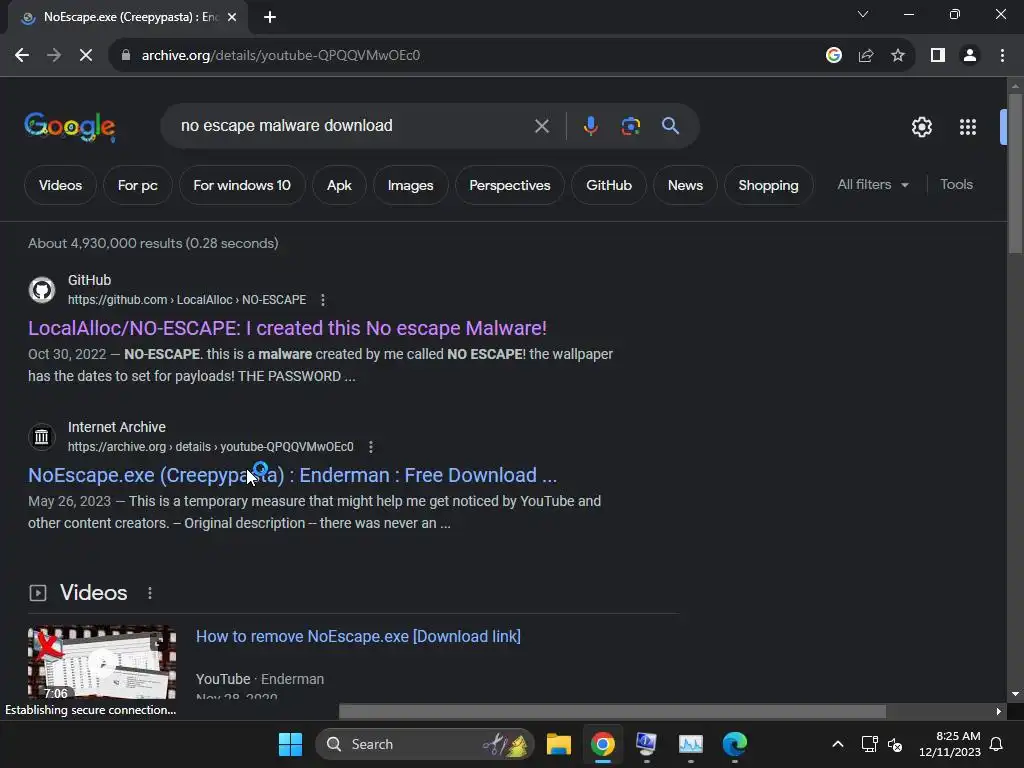Click the site lock icon in address bar
The image size is (1024, 768).
click(x=126, y=56)
